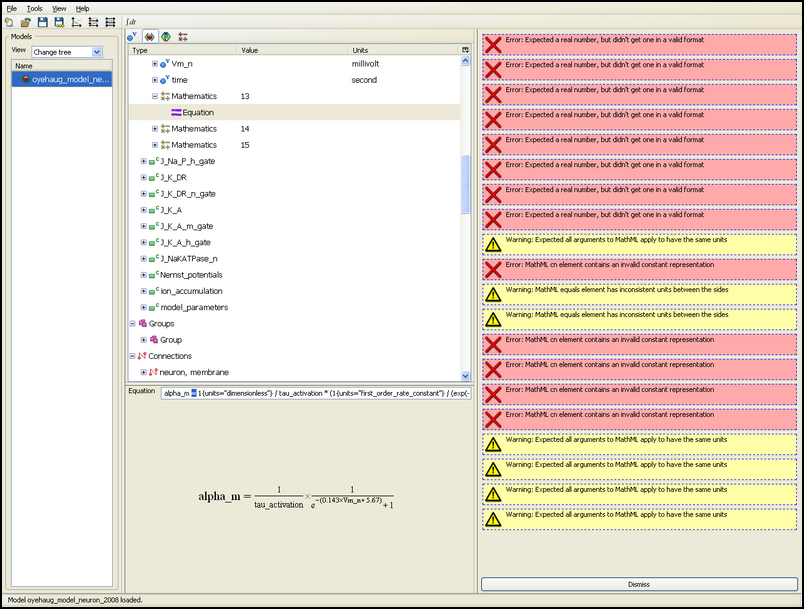This screenshot has height=609, width=804.
Task: Click the 'second' units cell
Action: pos(364,80)
